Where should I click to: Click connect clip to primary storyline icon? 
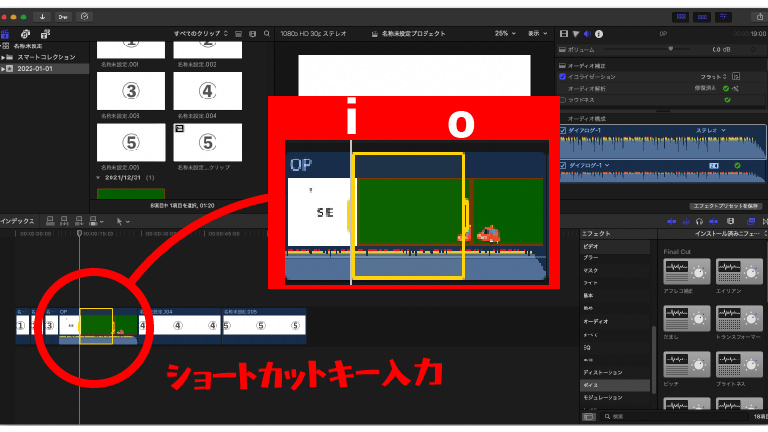(50, 221)
